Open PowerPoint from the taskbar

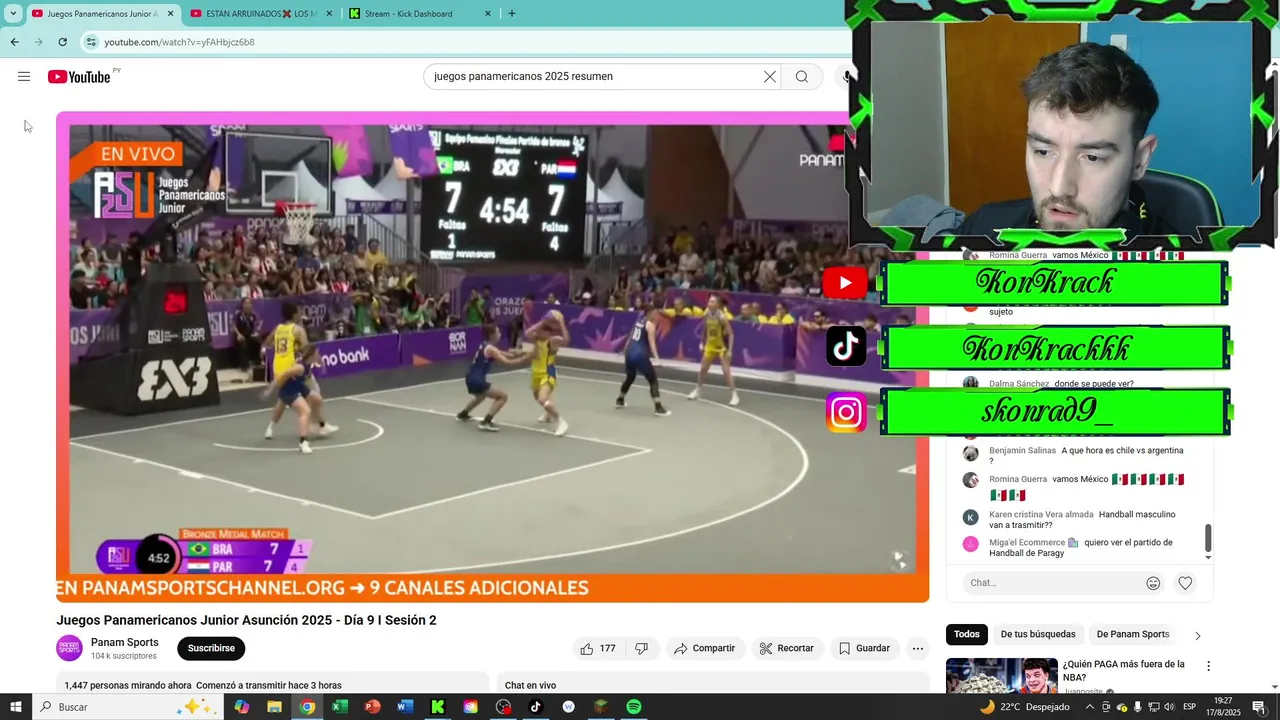coord(372,707)
